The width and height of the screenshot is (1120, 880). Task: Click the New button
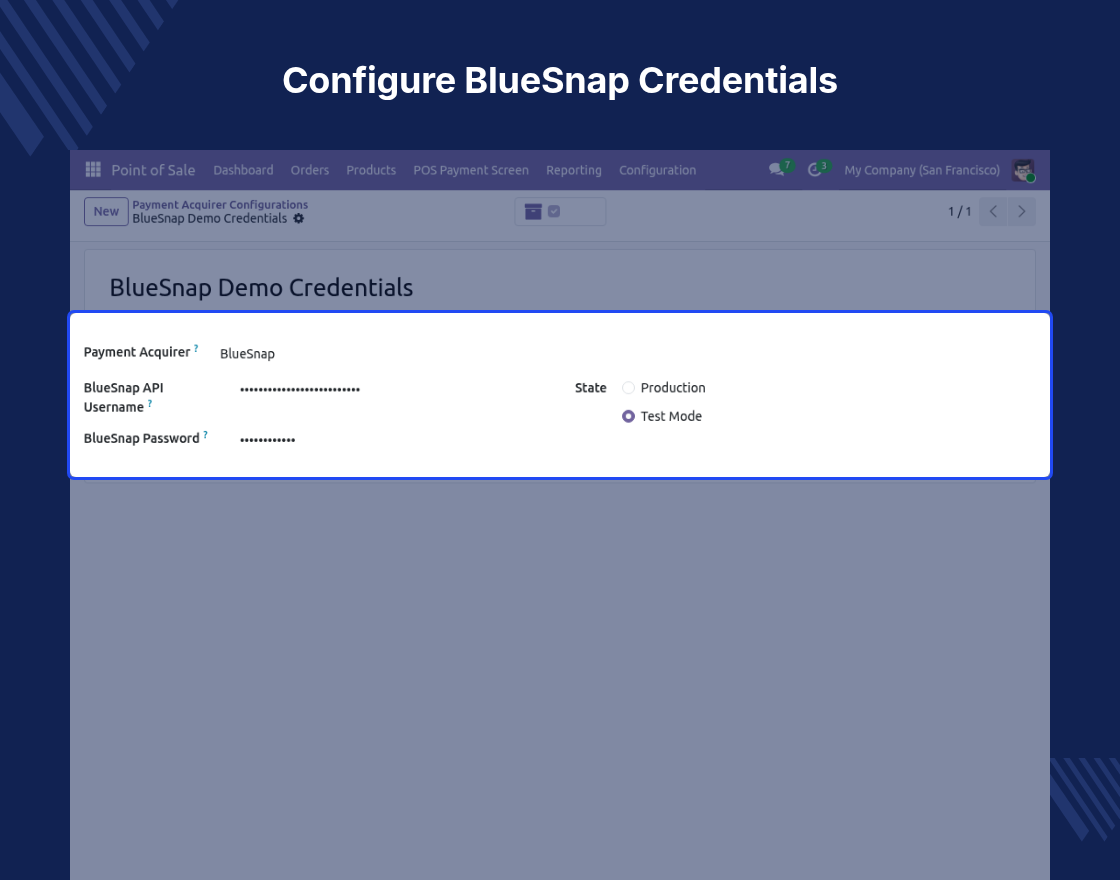point(106,211)
